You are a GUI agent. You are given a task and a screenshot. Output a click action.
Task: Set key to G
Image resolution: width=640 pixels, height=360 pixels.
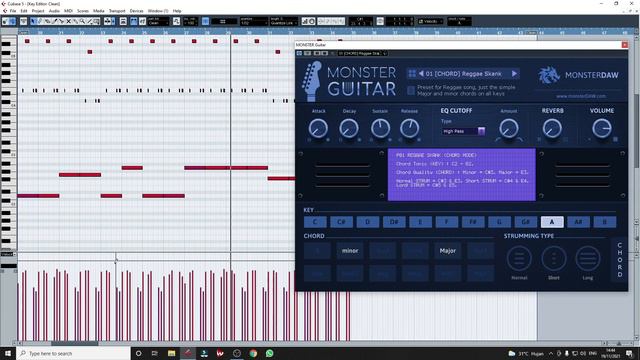(499, 222)
